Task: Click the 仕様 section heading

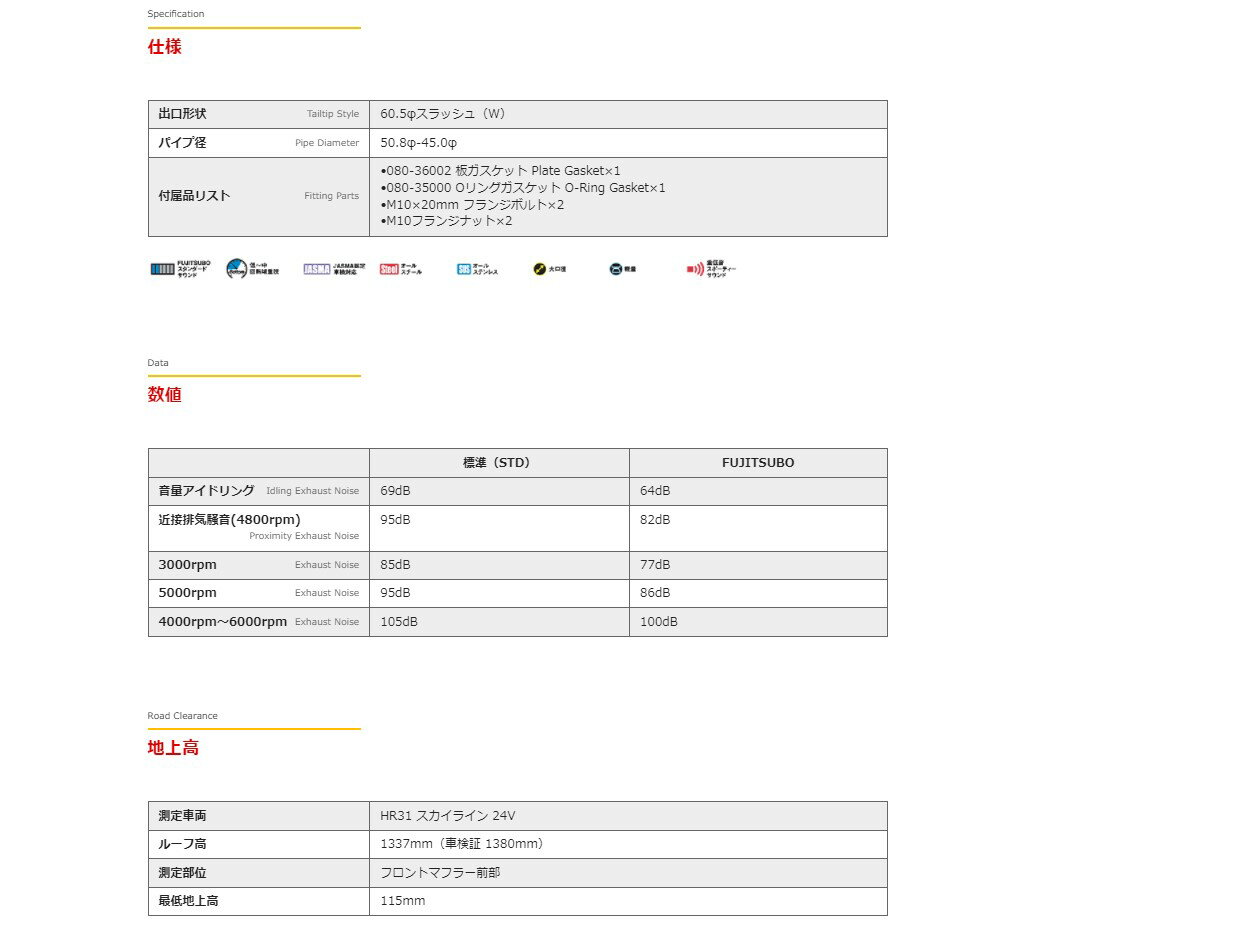Action: click(x=165, y=46)
